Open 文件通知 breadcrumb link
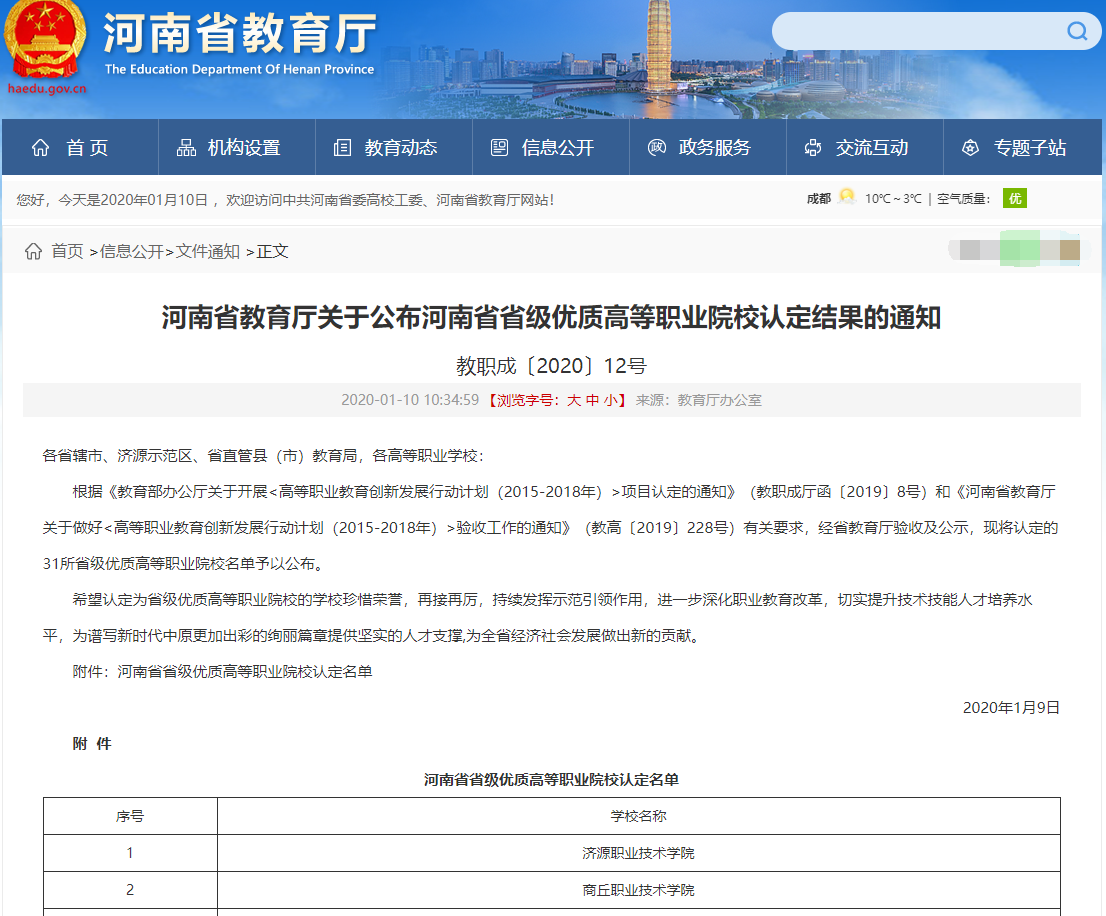 207,251
